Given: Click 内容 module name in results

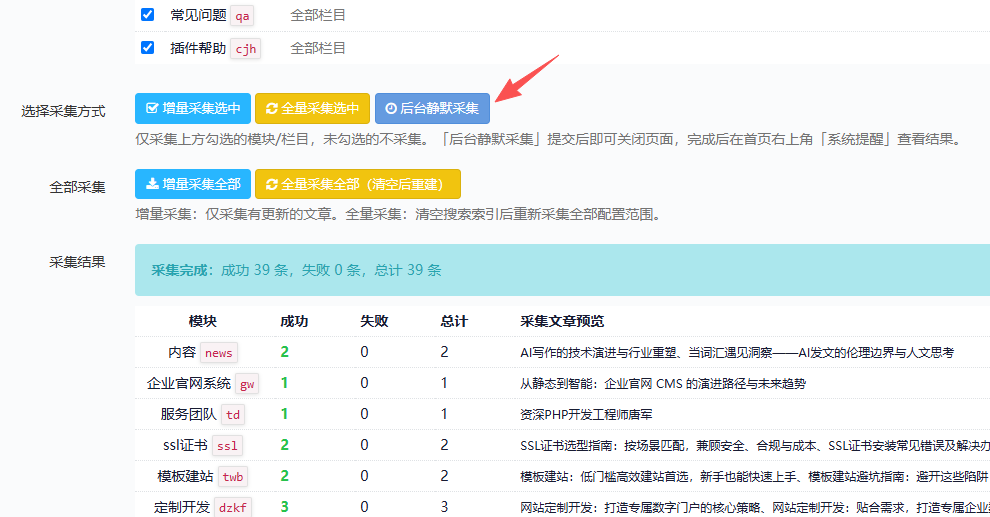Looking at the screenshot, I should tap(182, 352).
